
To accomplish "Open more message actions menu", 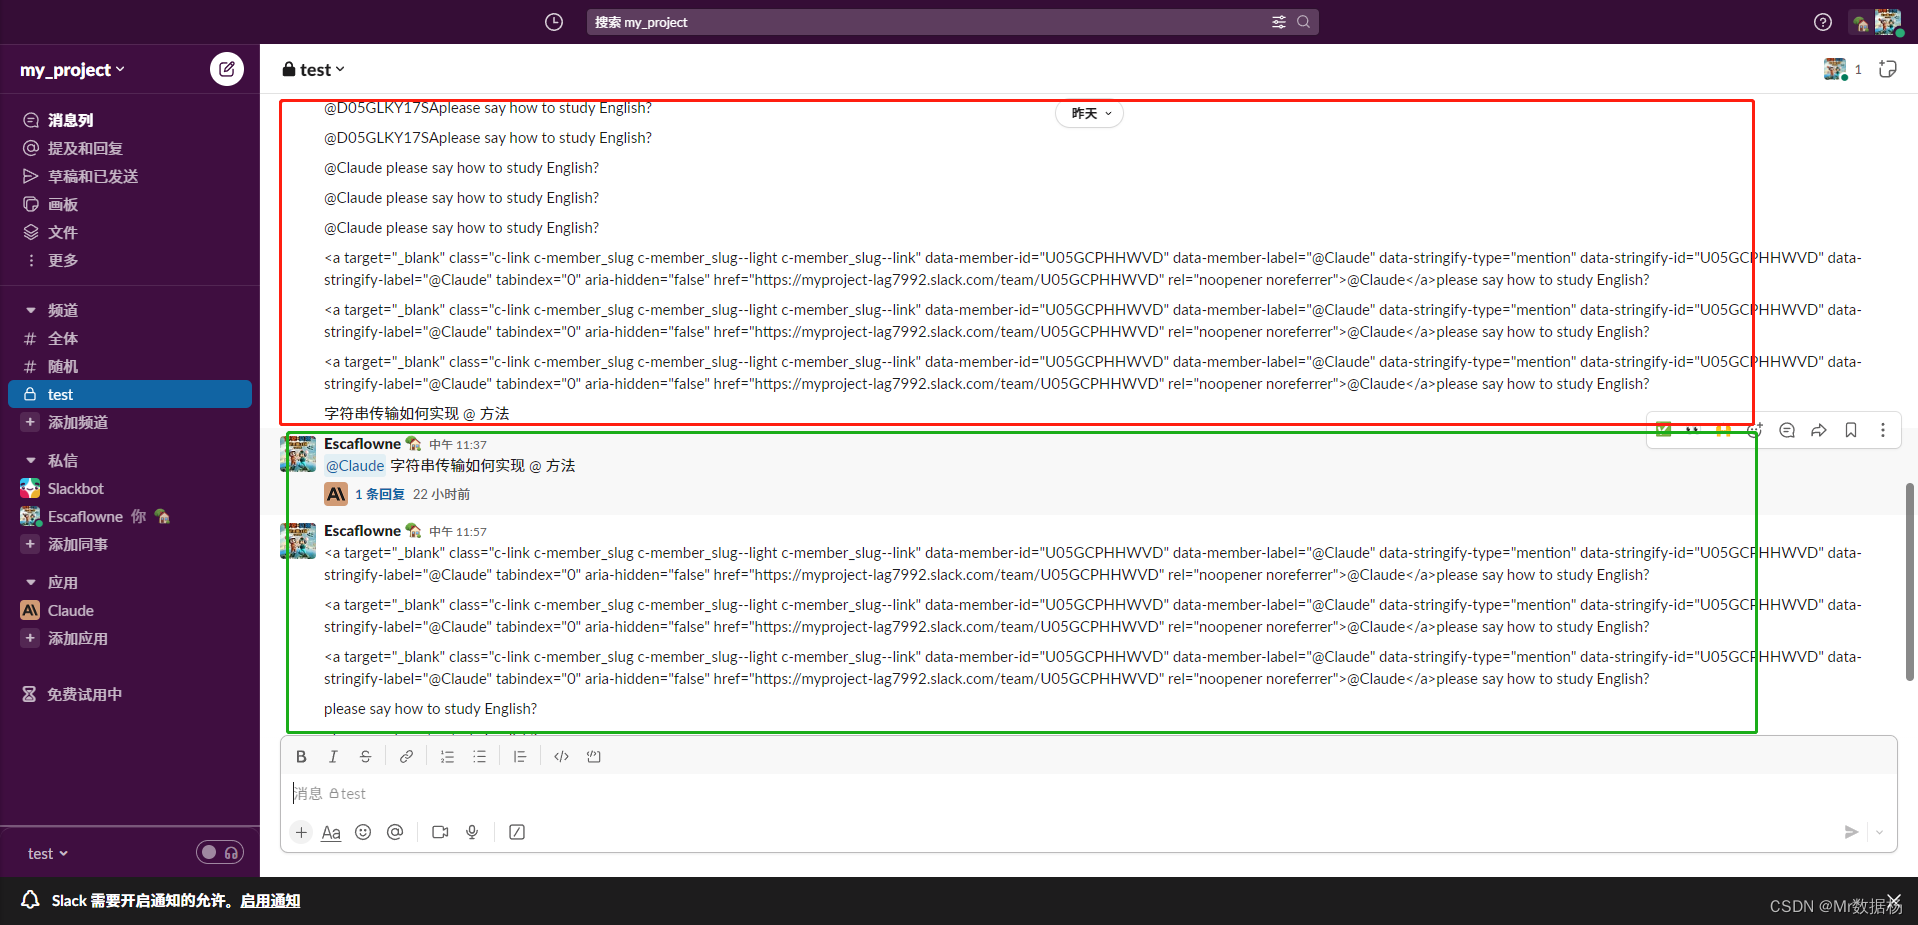I will point(1883,430).
